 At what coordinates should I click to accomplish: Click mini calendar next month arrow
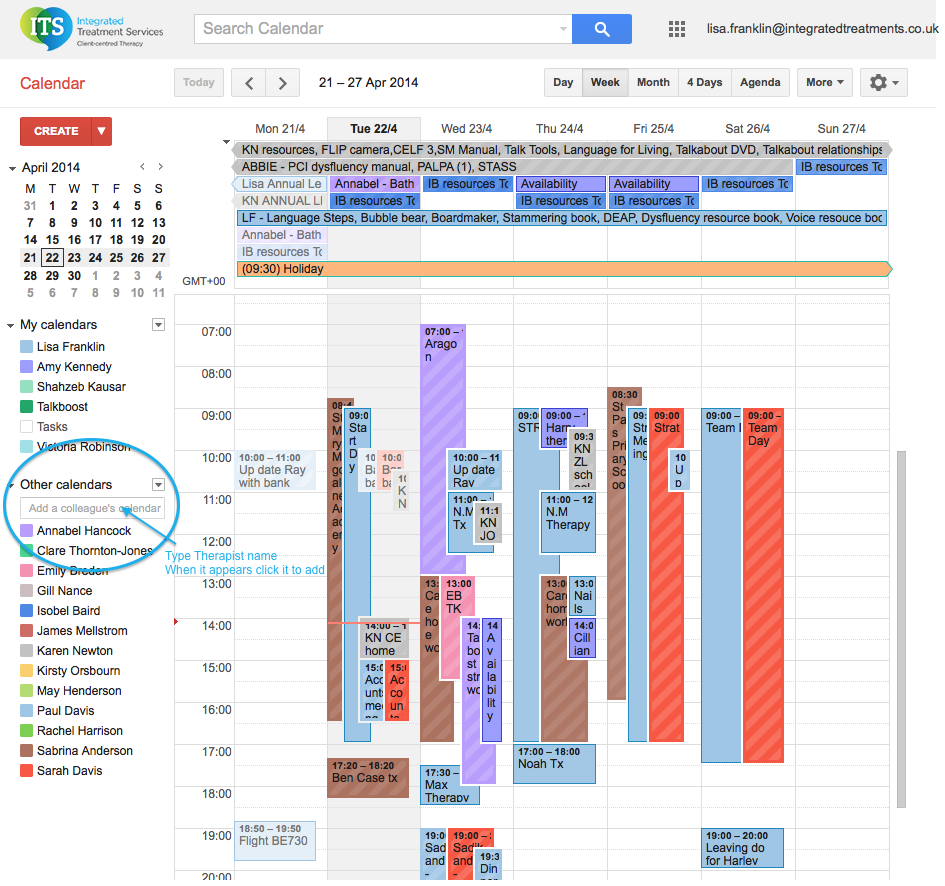(x=160, y=167)
